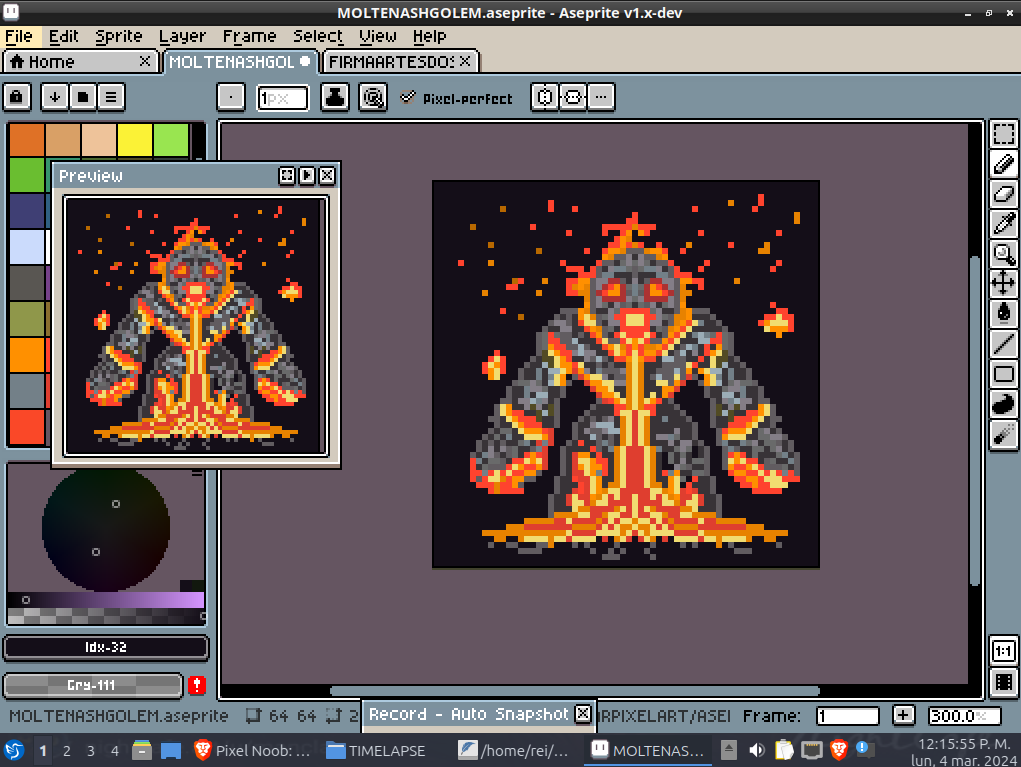The image size is (1021, 767).
Task: Open the File menu
Action: pos(19,36)
